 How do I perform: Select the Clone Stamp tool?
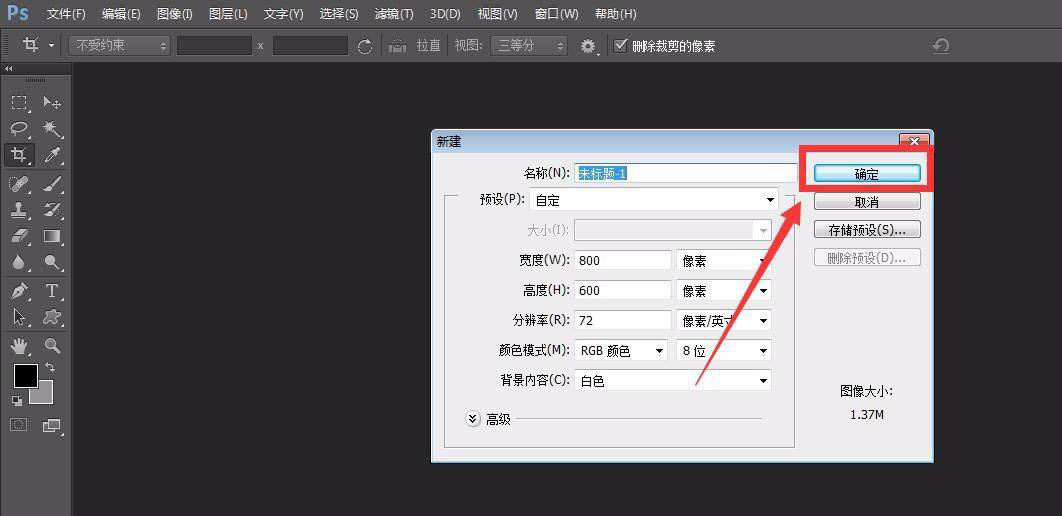(19, 210)
